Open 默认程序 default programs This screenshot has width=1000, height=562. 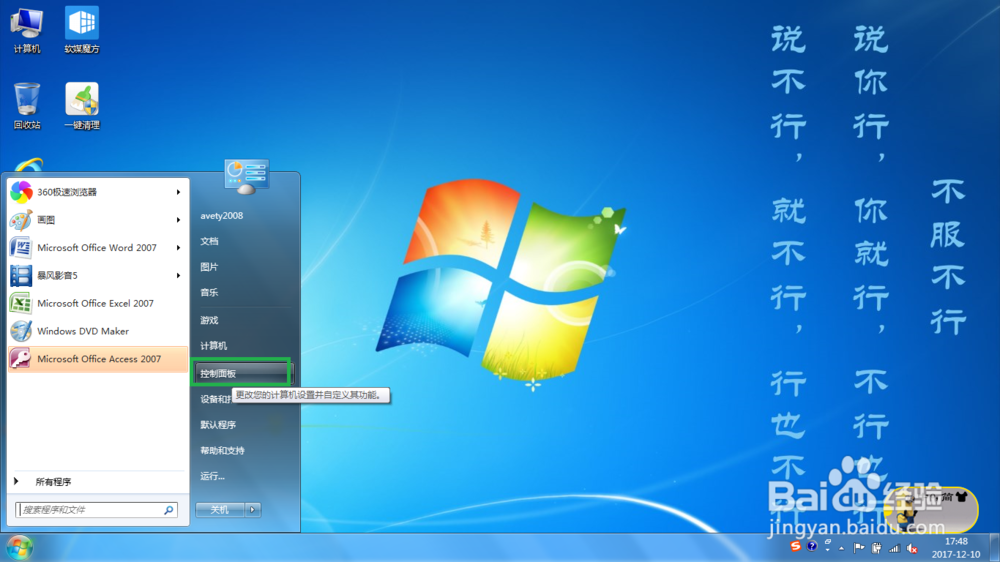click(218, 425)
